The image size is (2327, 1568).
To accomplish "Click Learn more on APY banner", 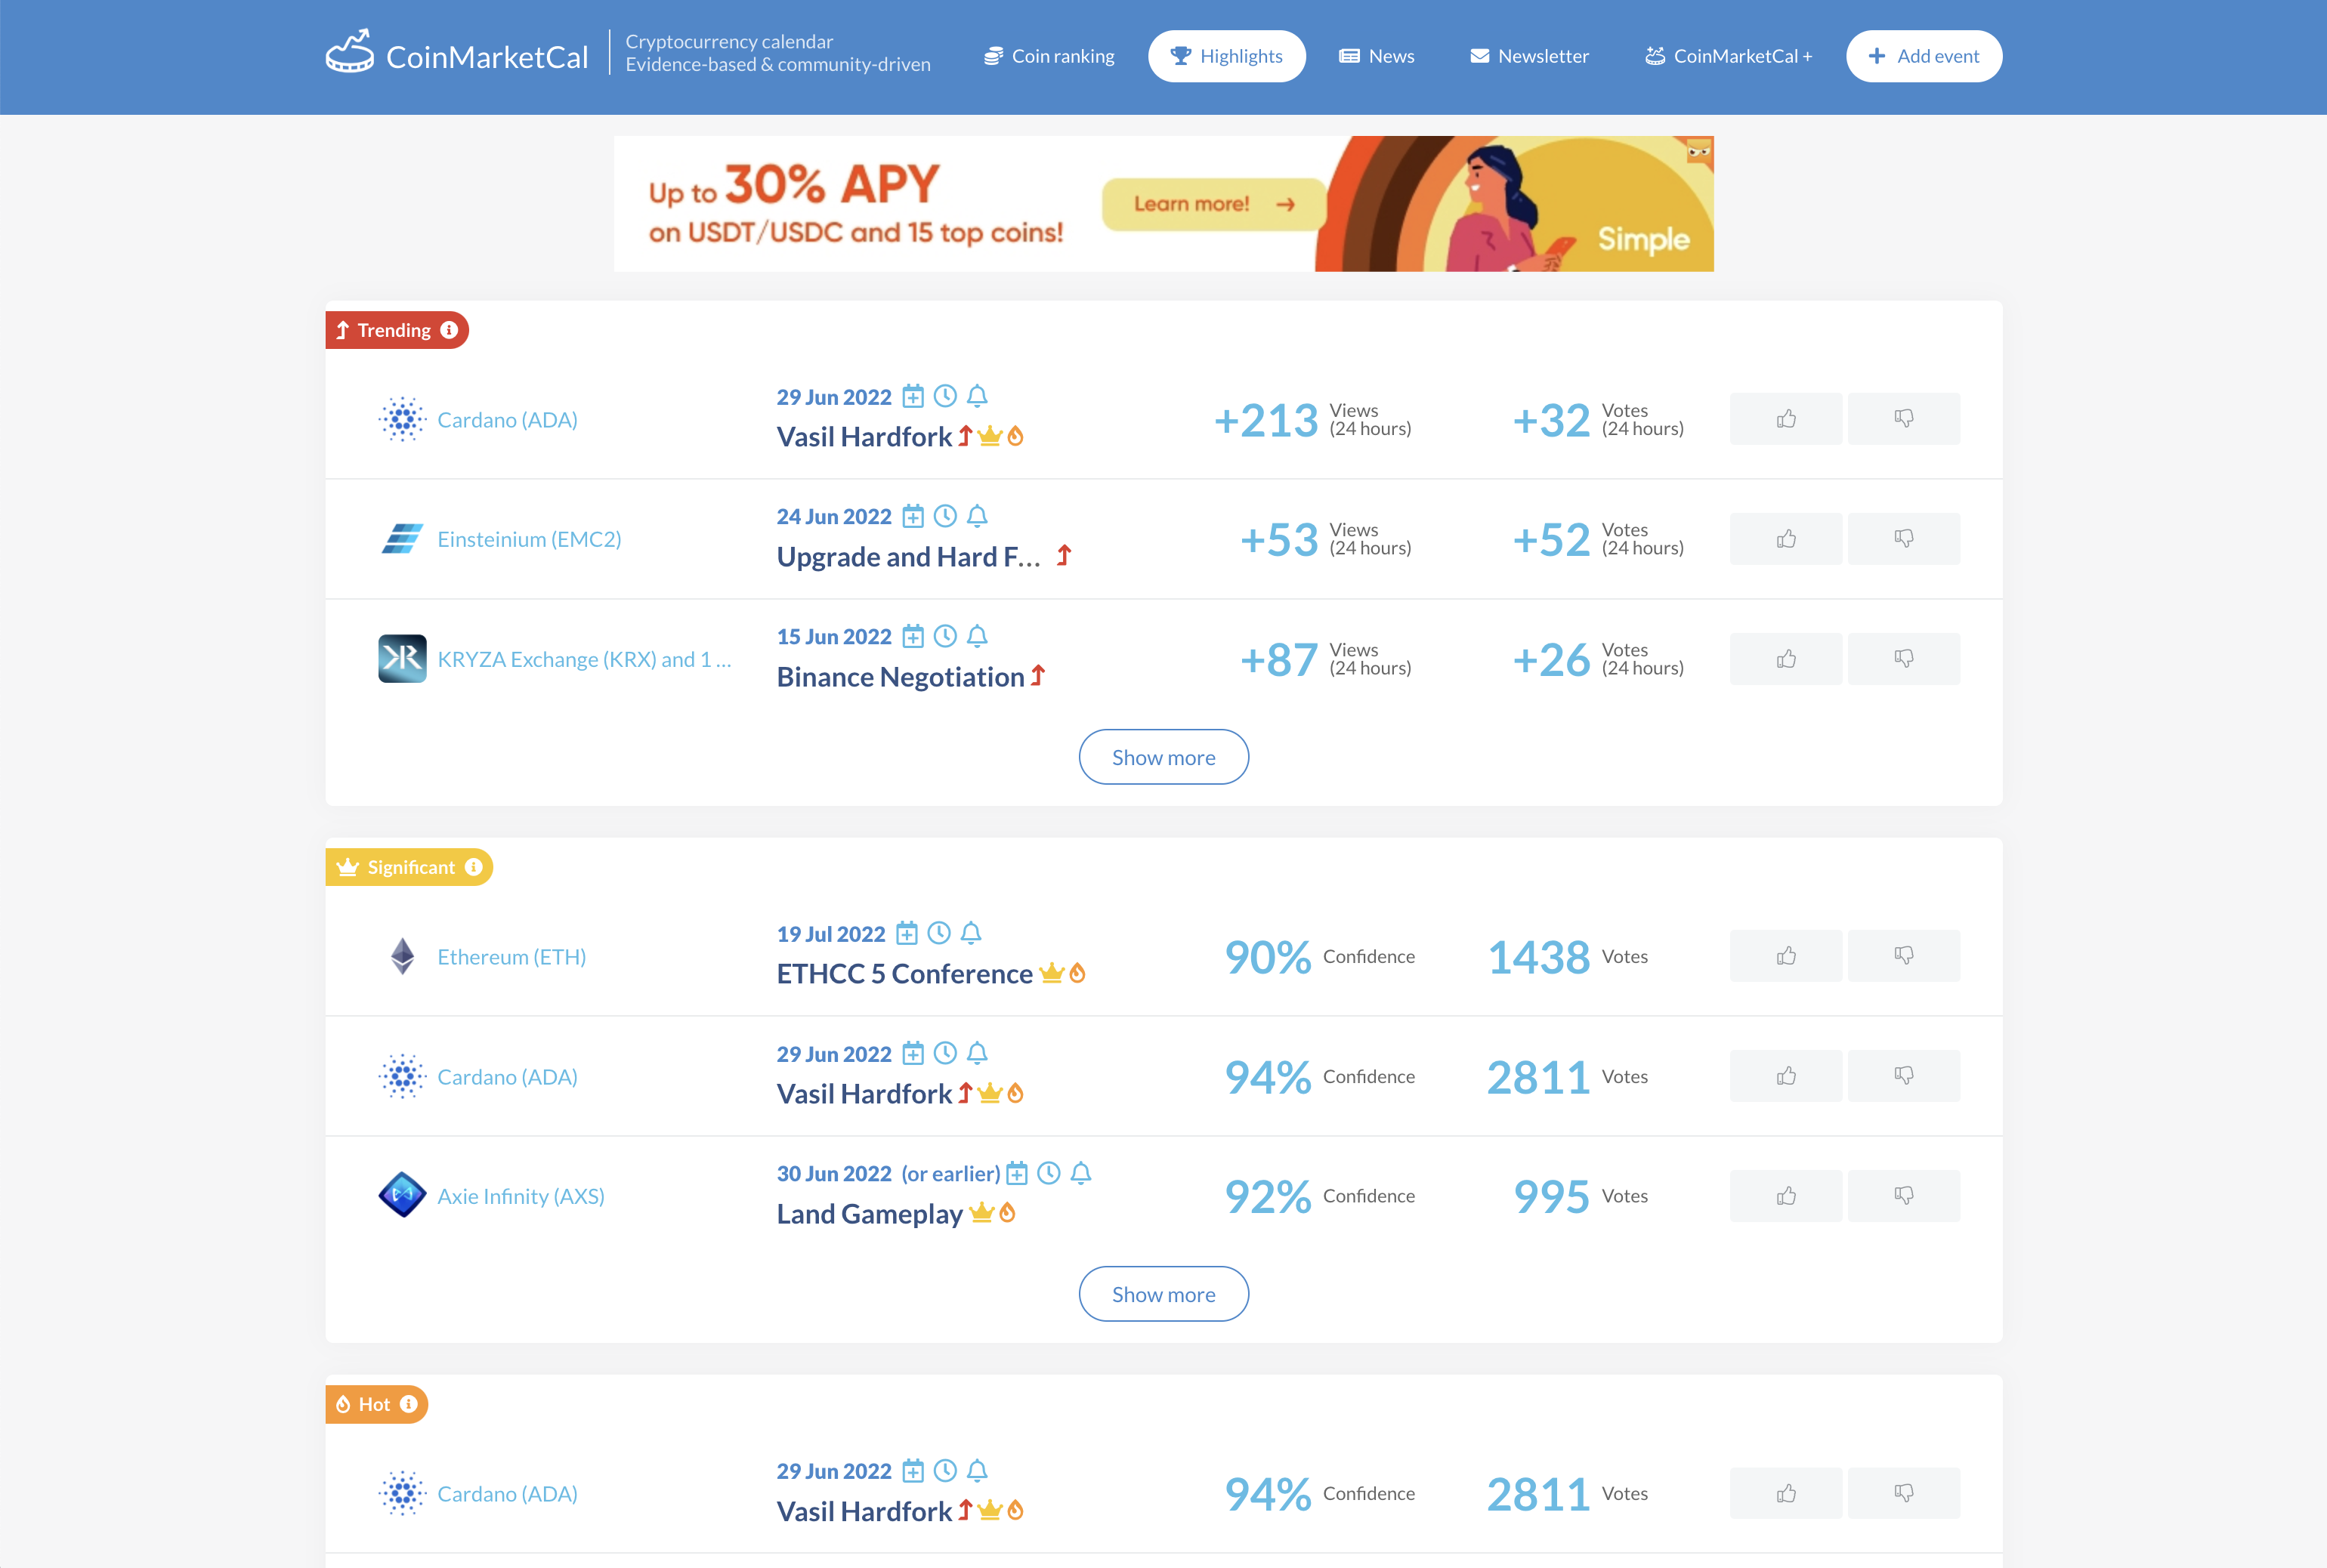I will tap(1213, 204).
